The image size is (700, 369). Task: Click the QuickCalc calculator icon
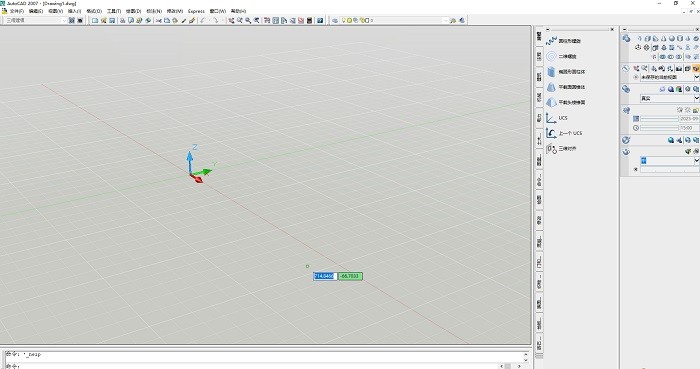(x=309, y=20)
